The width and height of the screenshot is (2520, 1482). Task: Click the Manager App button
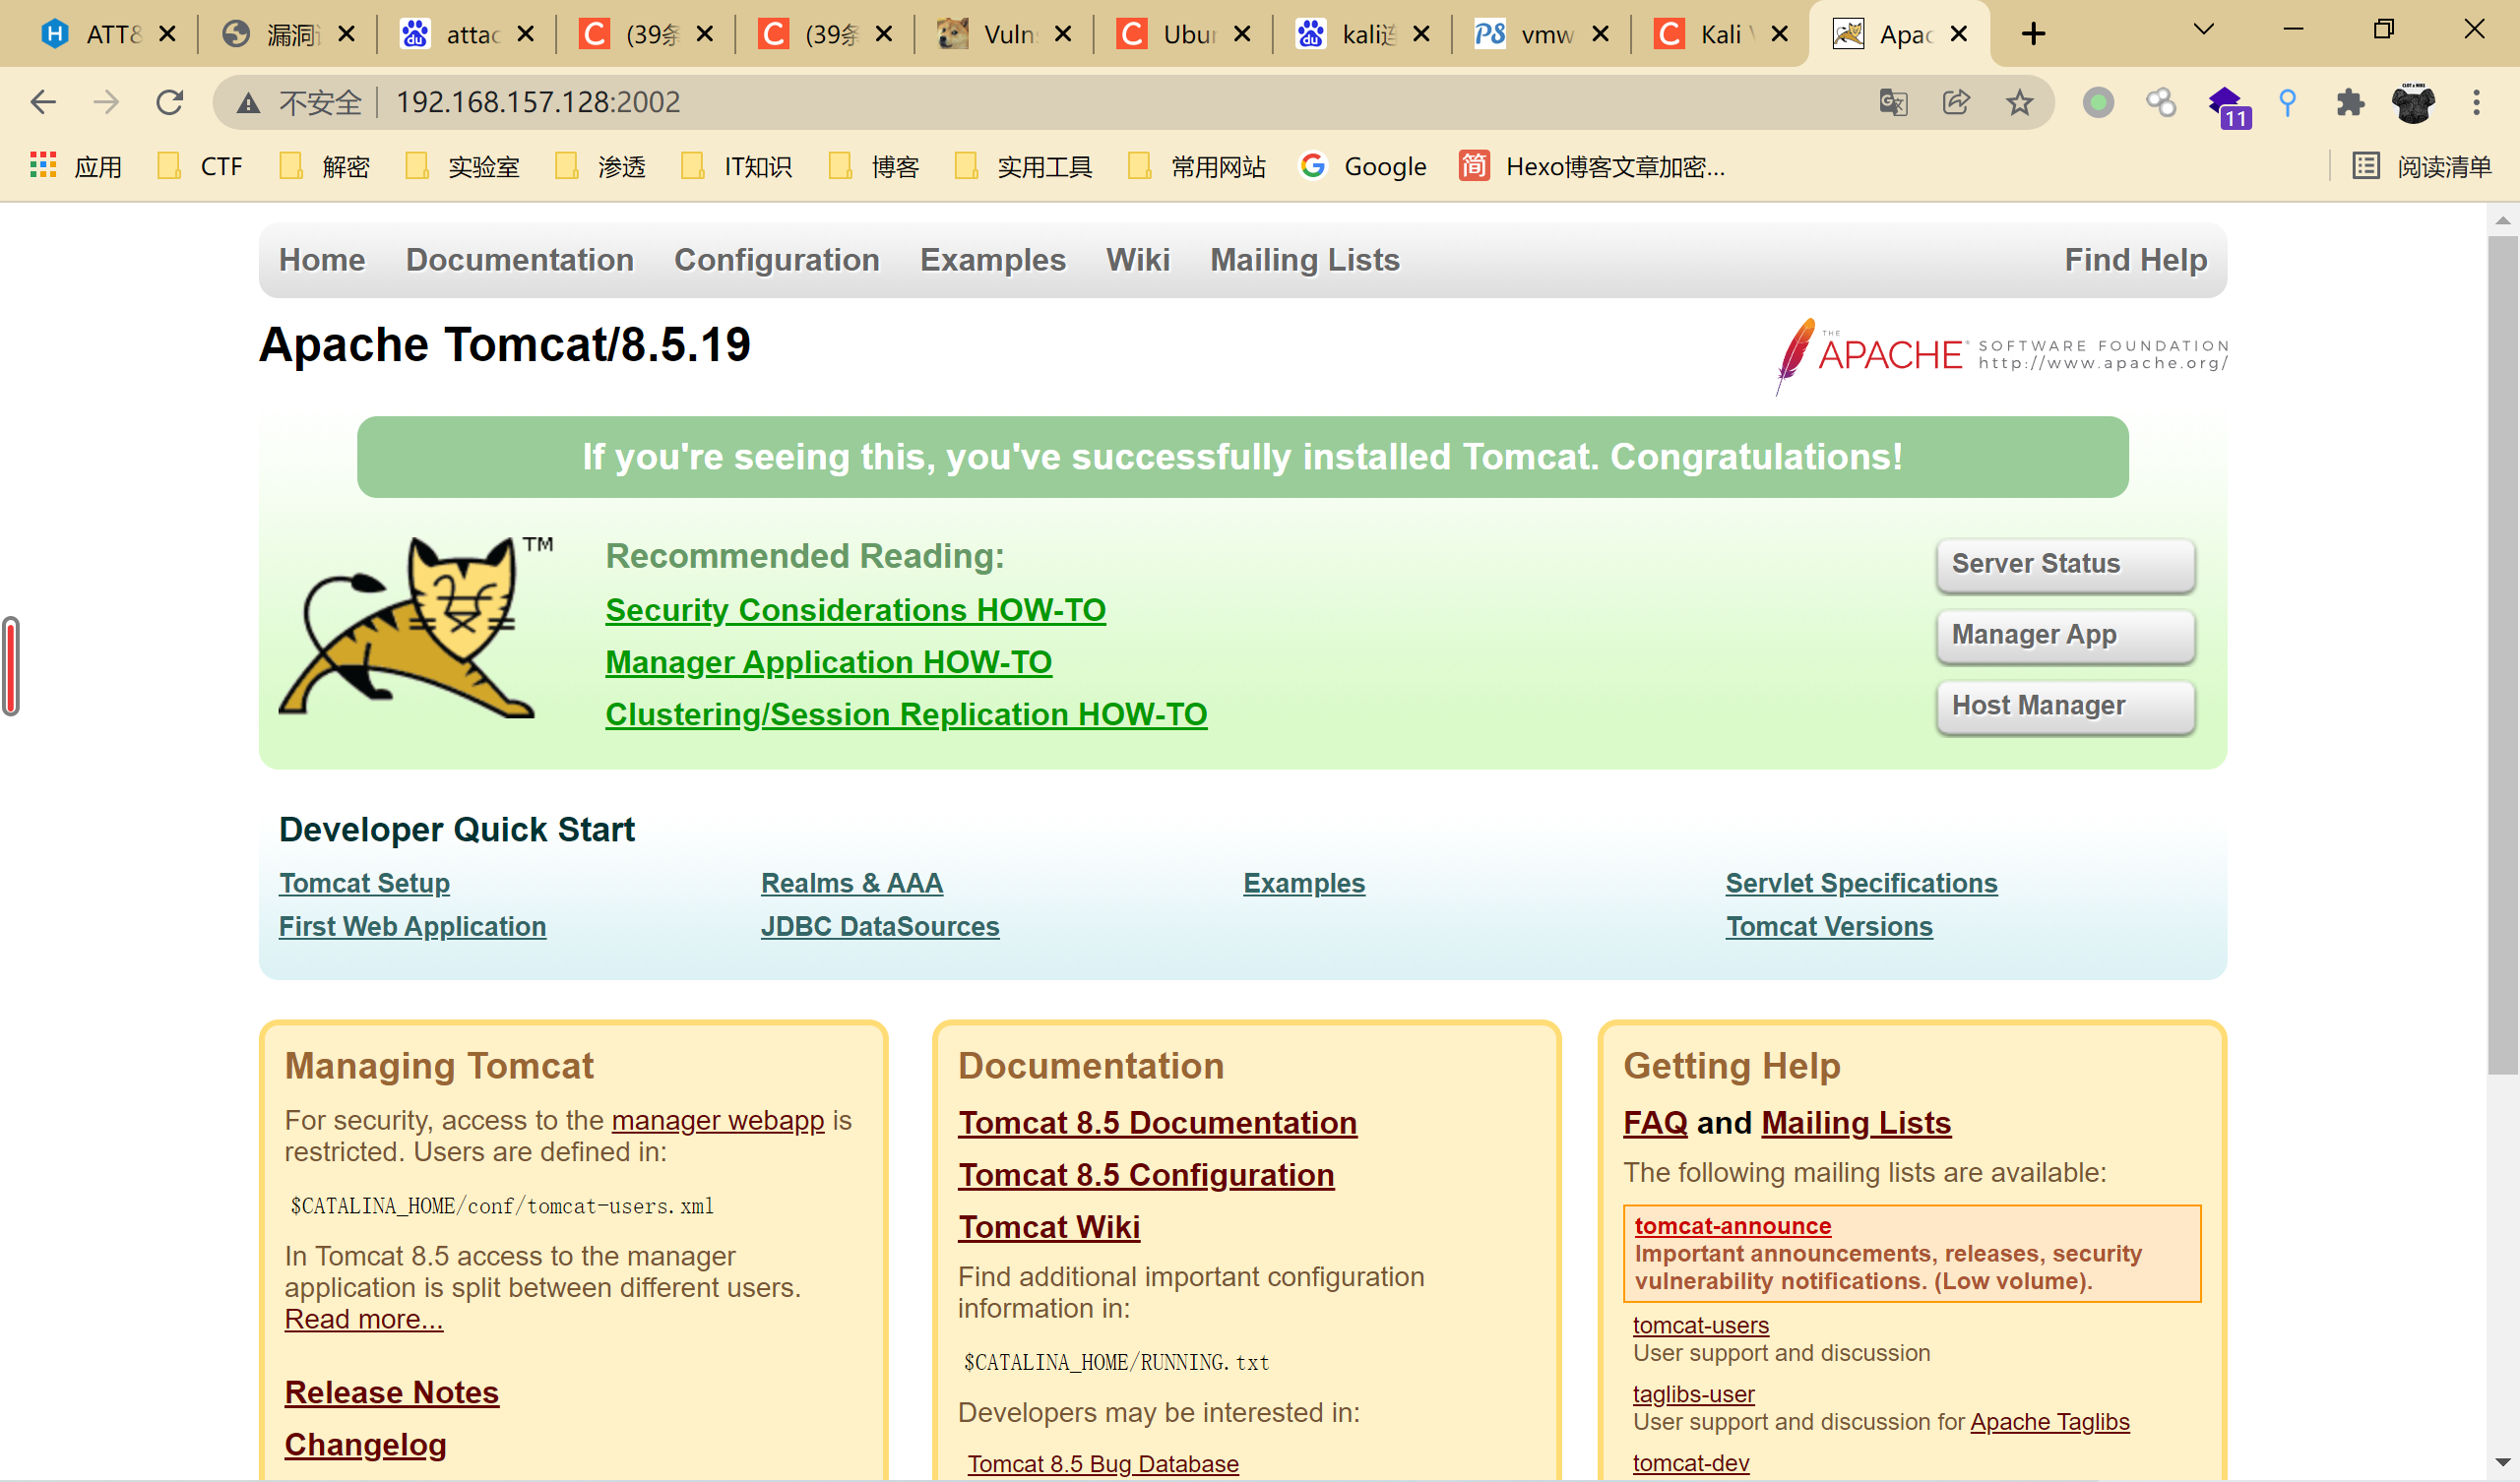coord(2065,635)
